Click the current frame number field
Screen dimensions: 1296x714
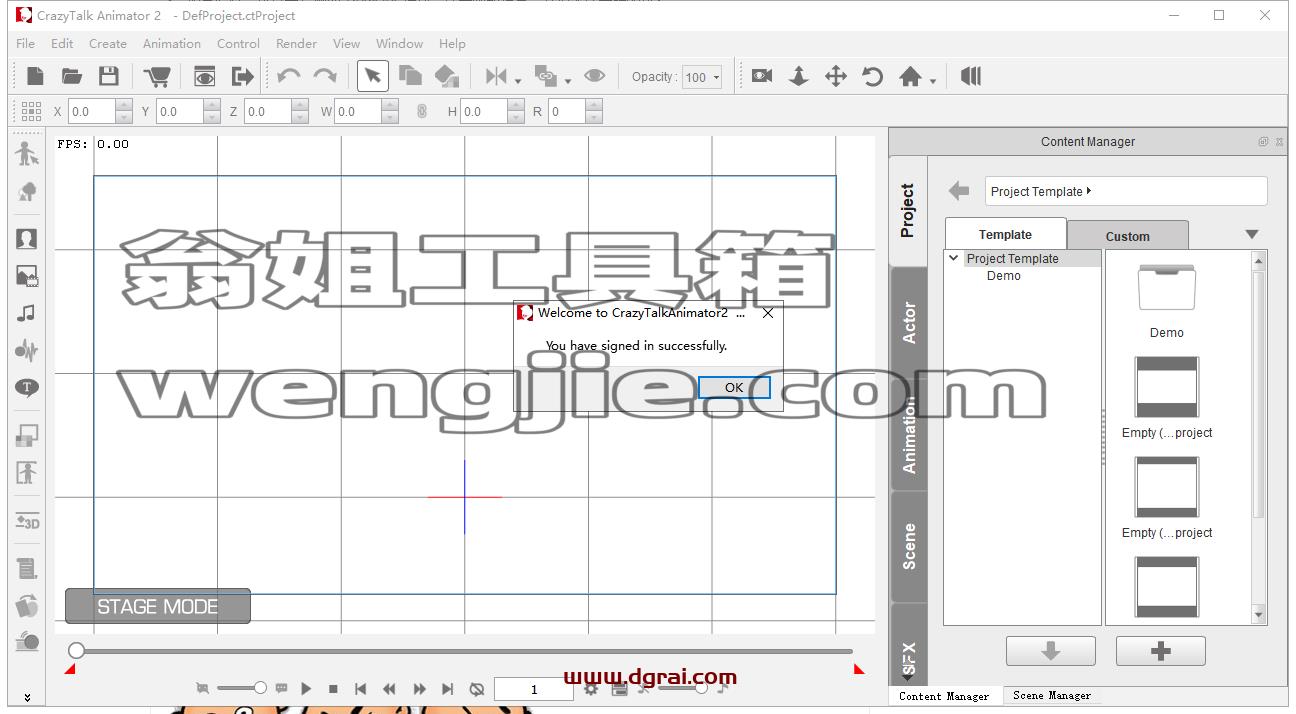534,689
